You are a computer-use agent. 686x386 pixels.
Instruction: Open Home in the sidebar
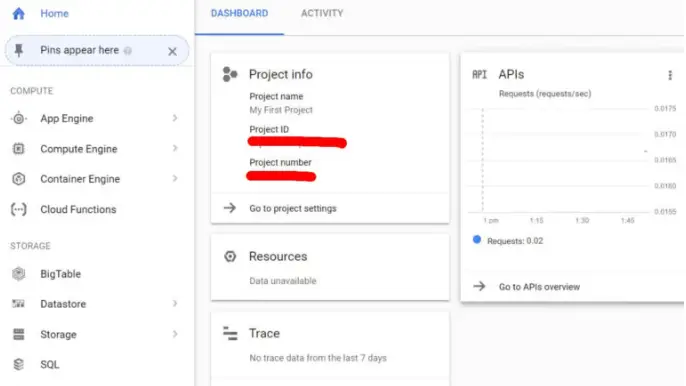click(x=54, y=14)
